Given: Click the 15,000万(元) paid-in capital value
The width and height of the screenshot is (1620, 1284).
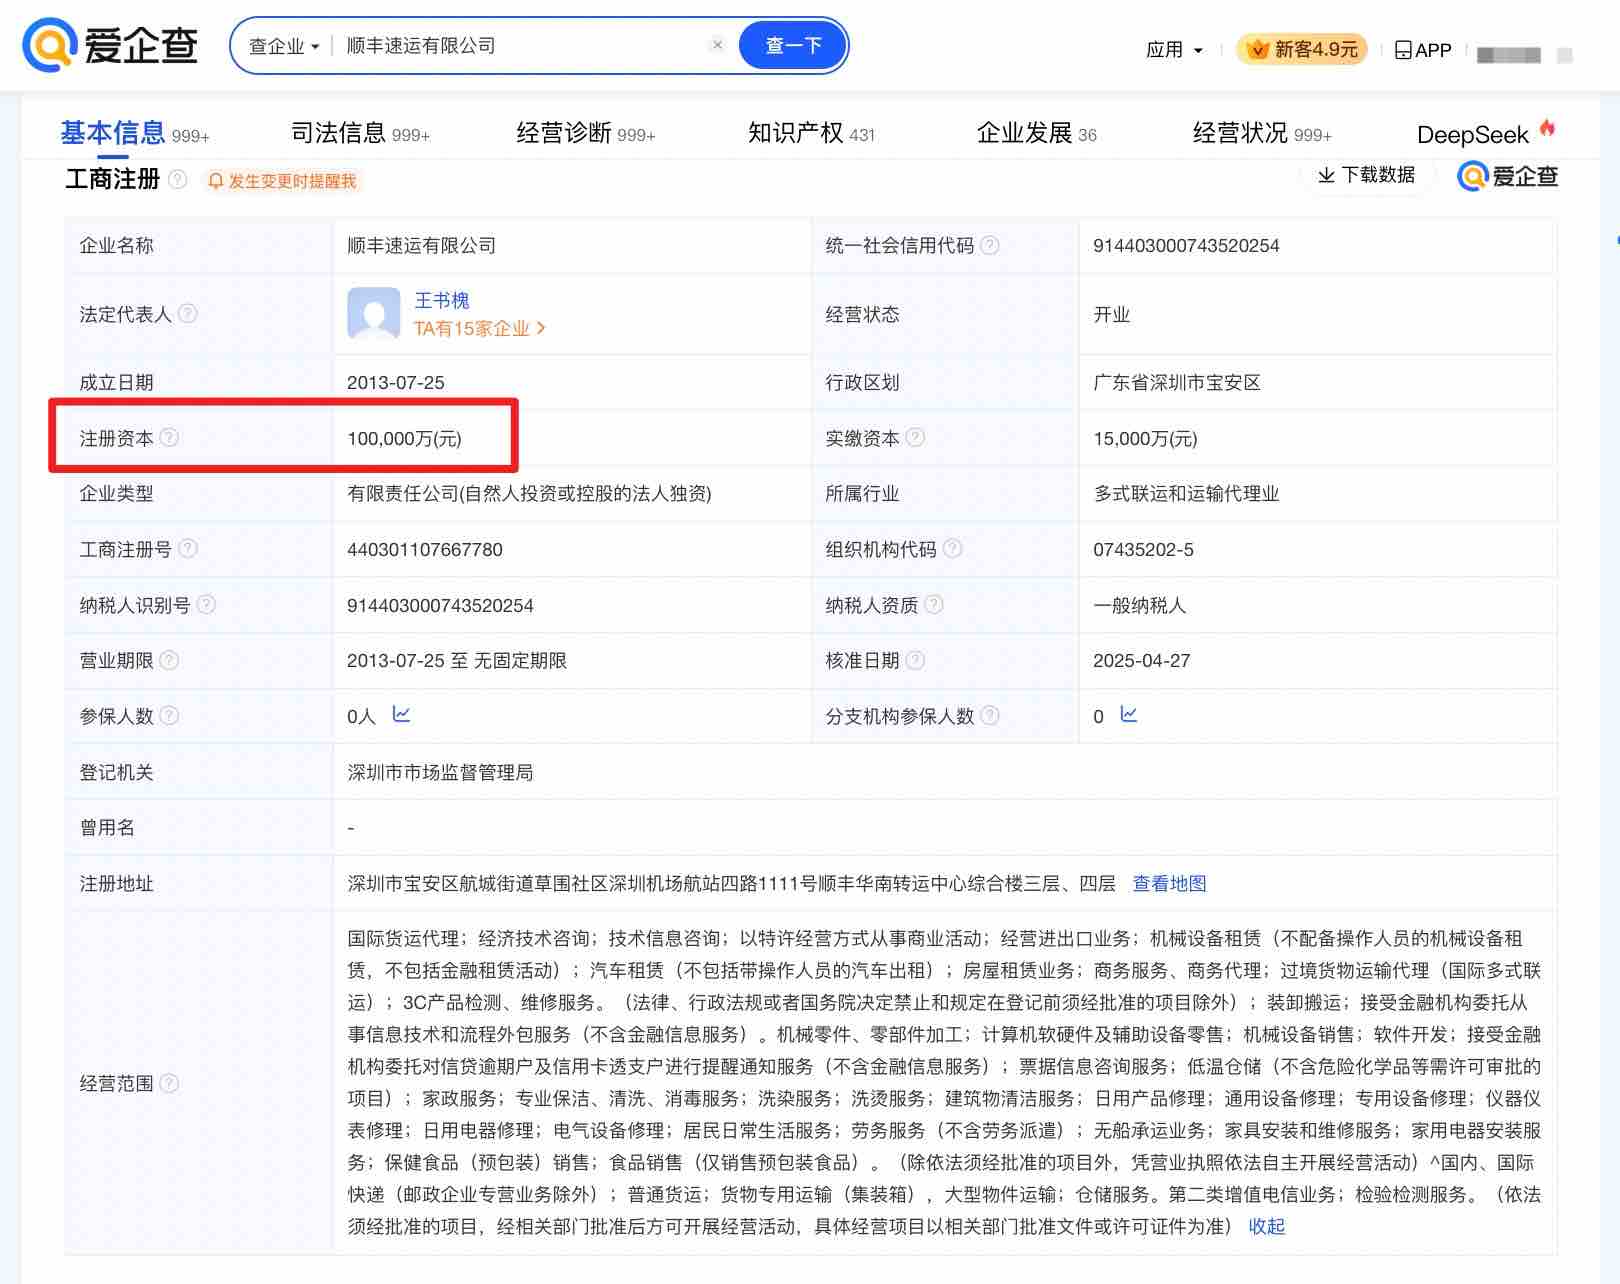Looking at the screenshot, I should tap(1145, 438).
